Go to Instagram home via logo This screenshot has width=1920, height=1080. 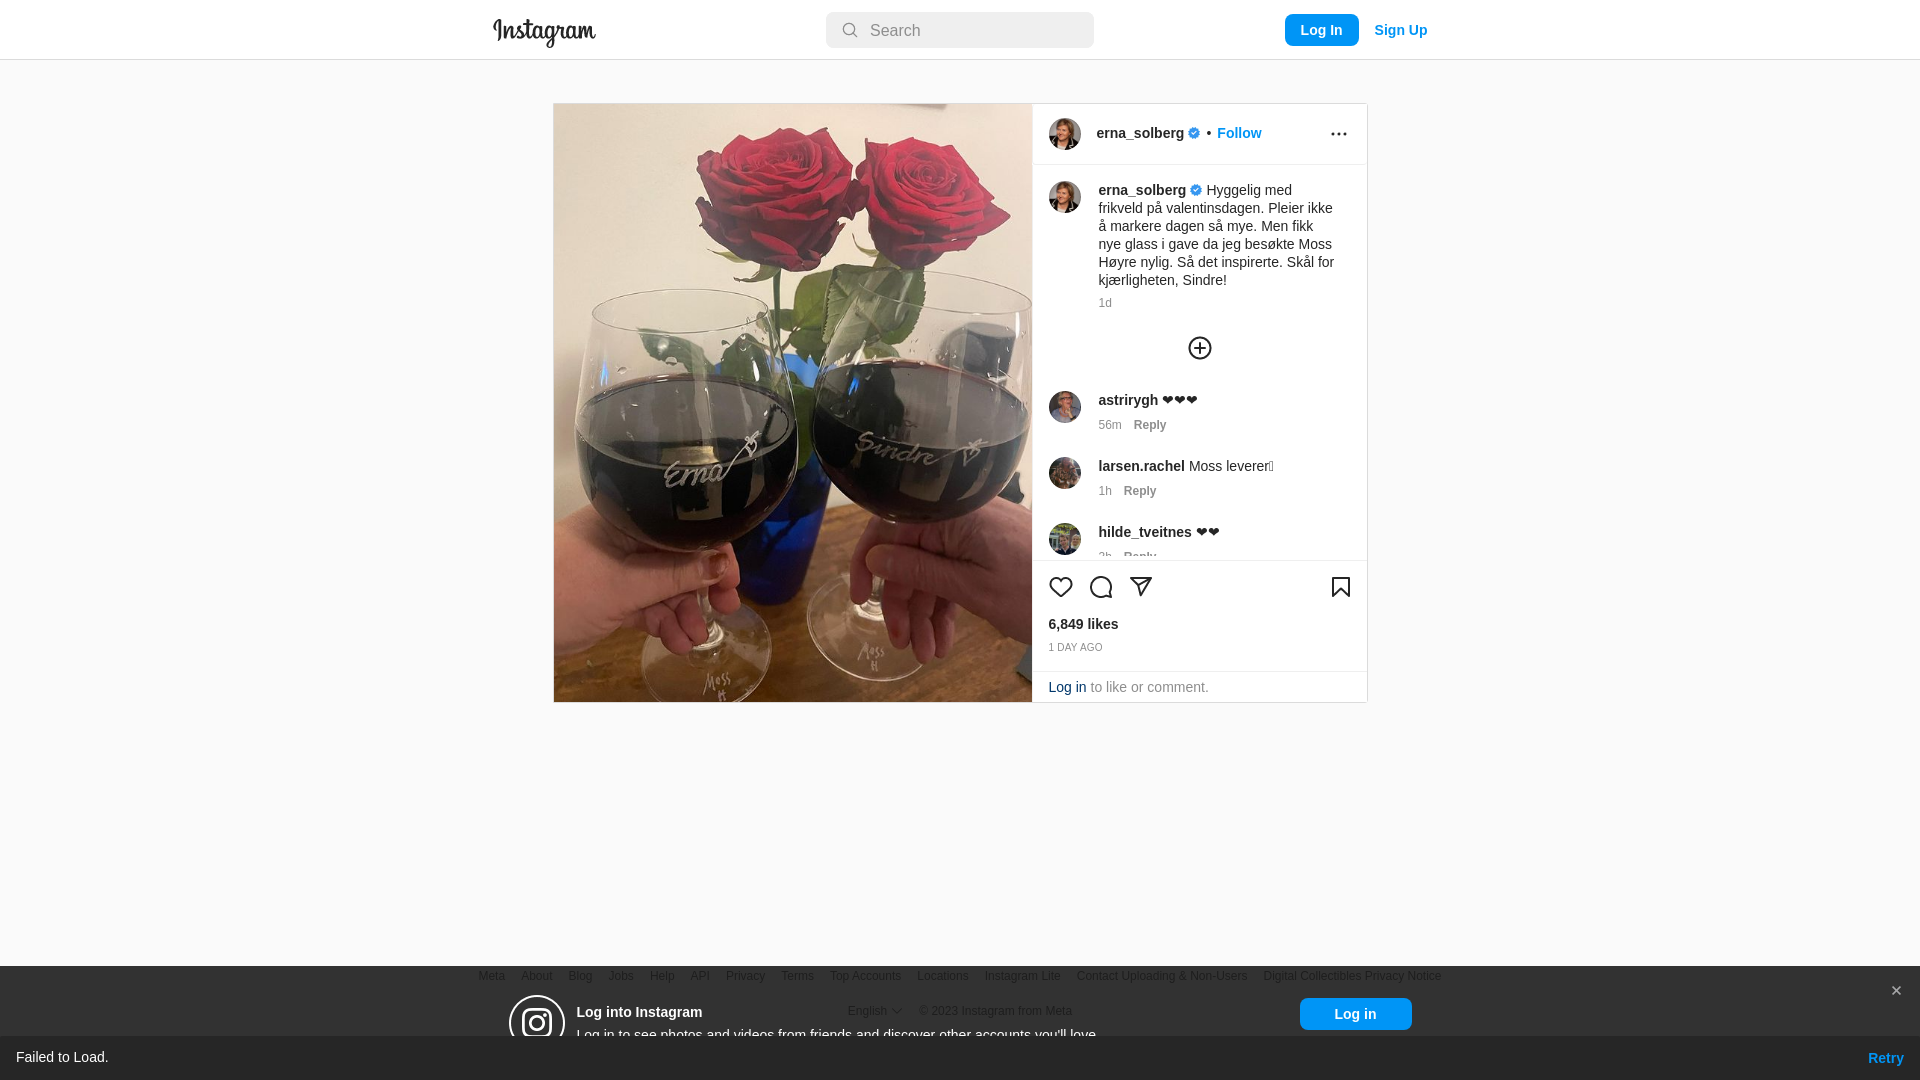pyautogui.click(x=544, y=32)
